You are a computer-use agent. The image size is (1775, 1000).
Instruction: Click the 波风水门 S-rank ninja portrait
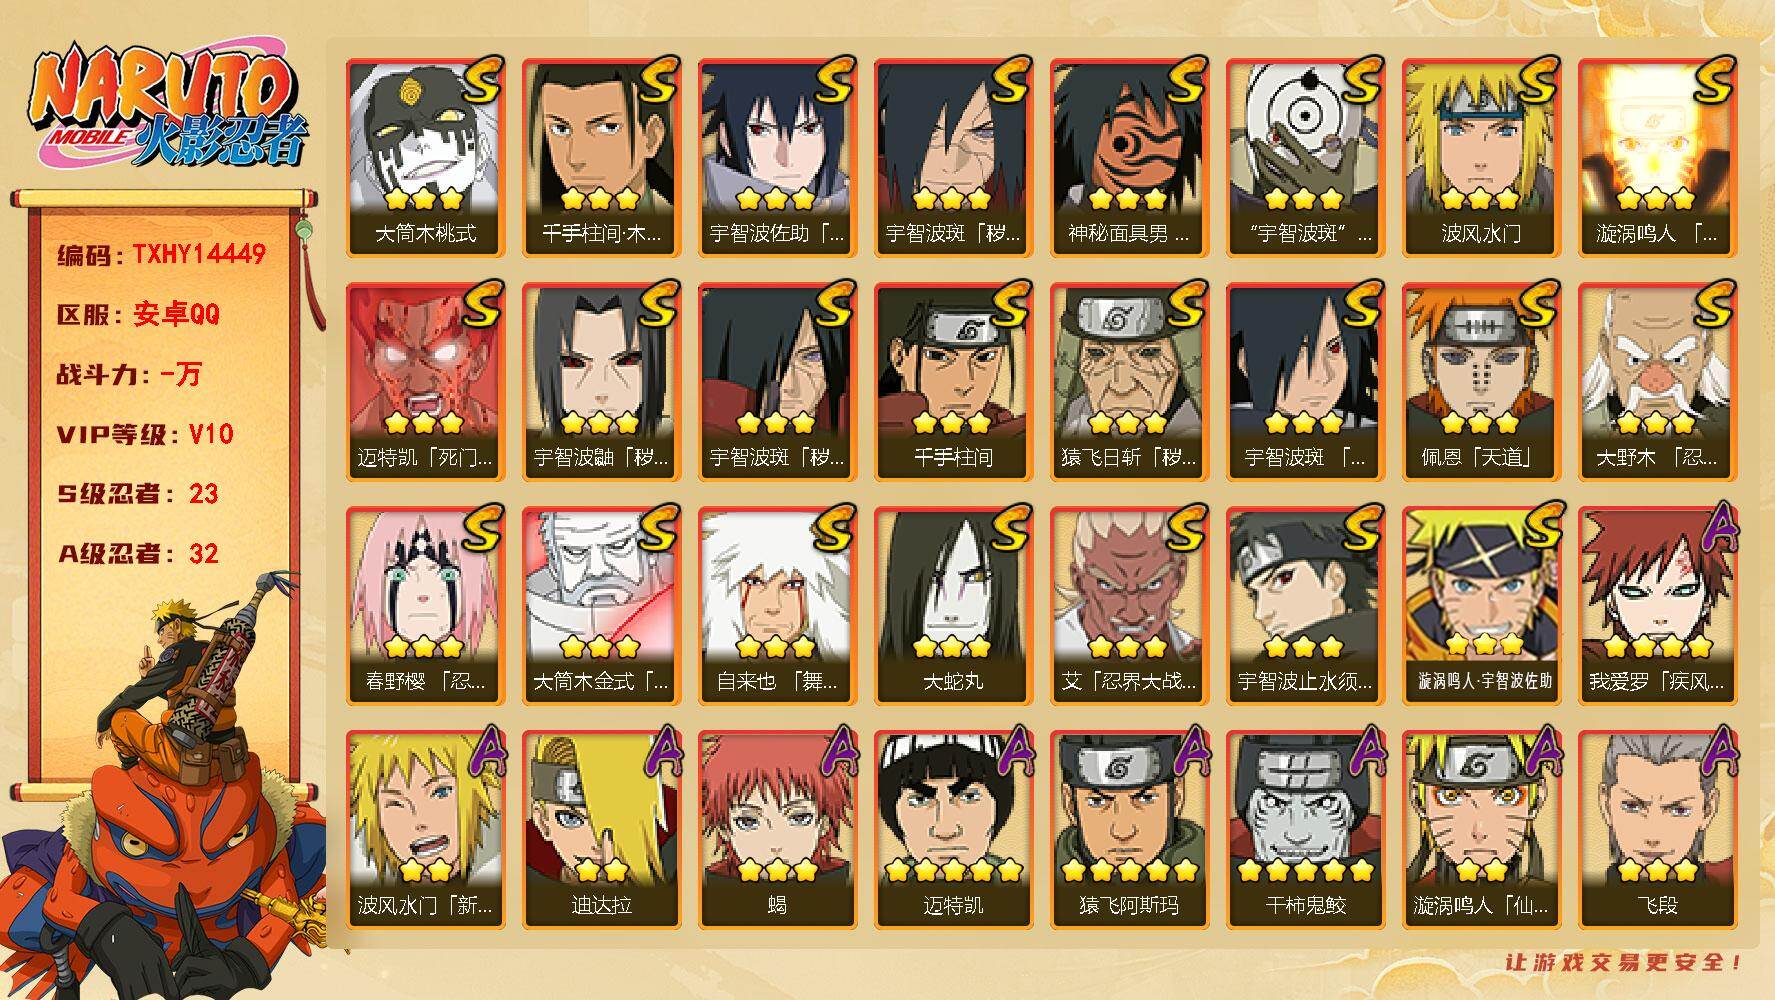point(1482,158)
